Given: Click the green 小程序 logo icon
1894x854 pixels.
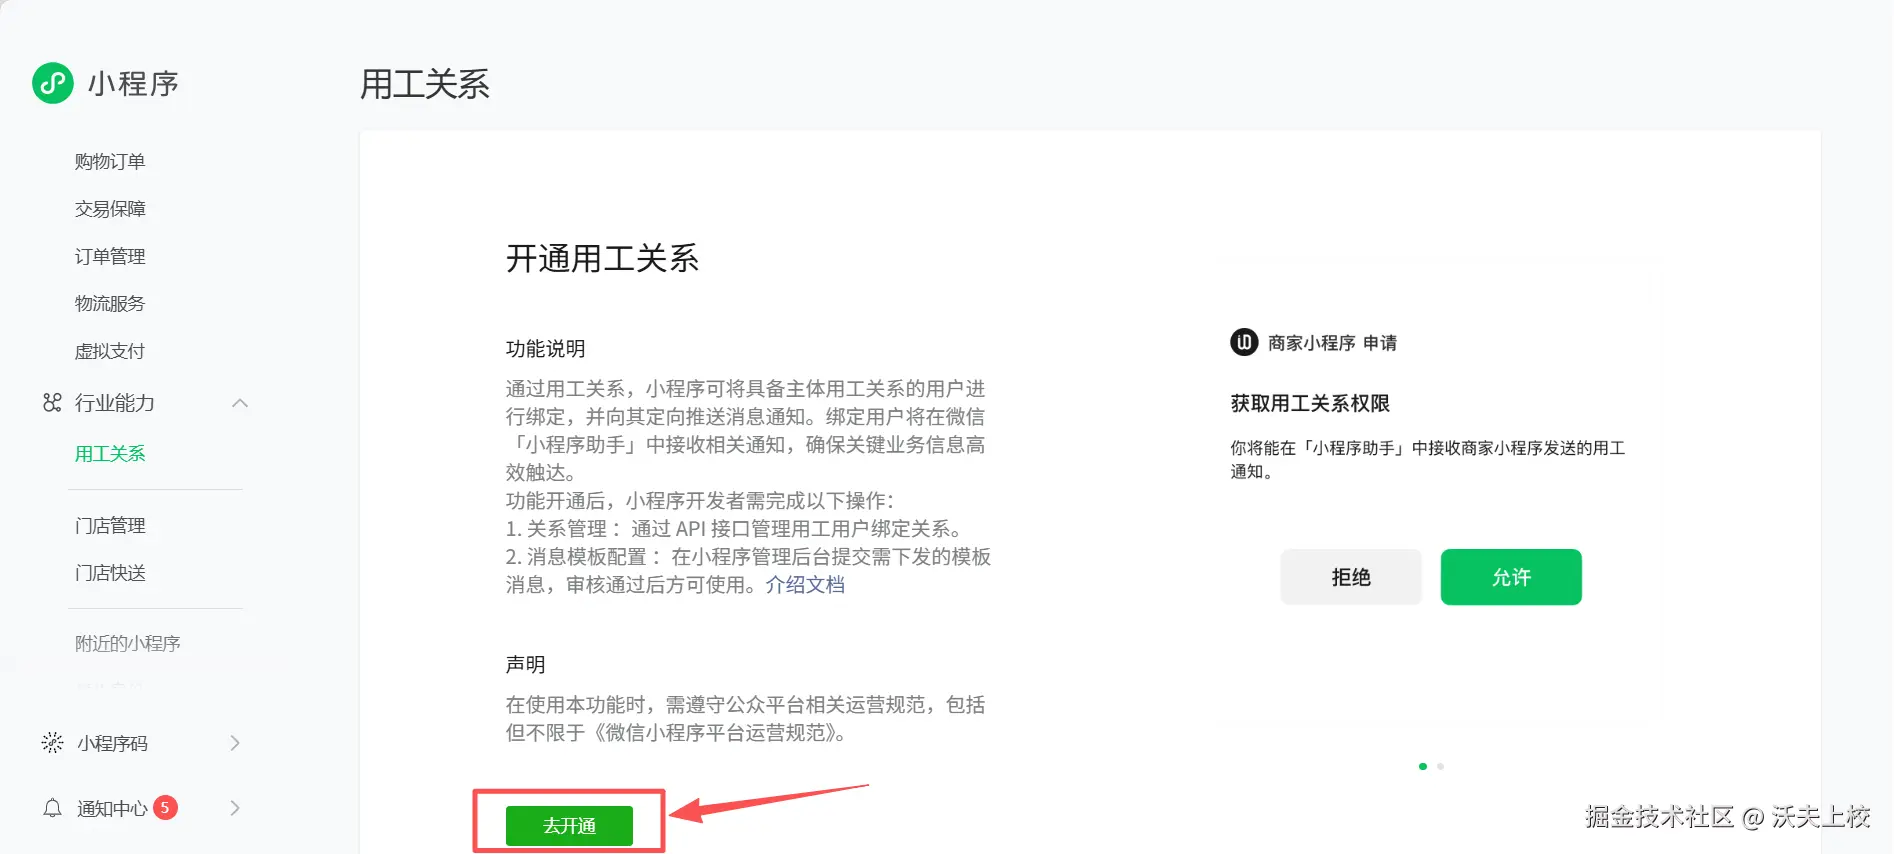Looking at the screenshot, I should pyautogui.click(x=53, y=83).
